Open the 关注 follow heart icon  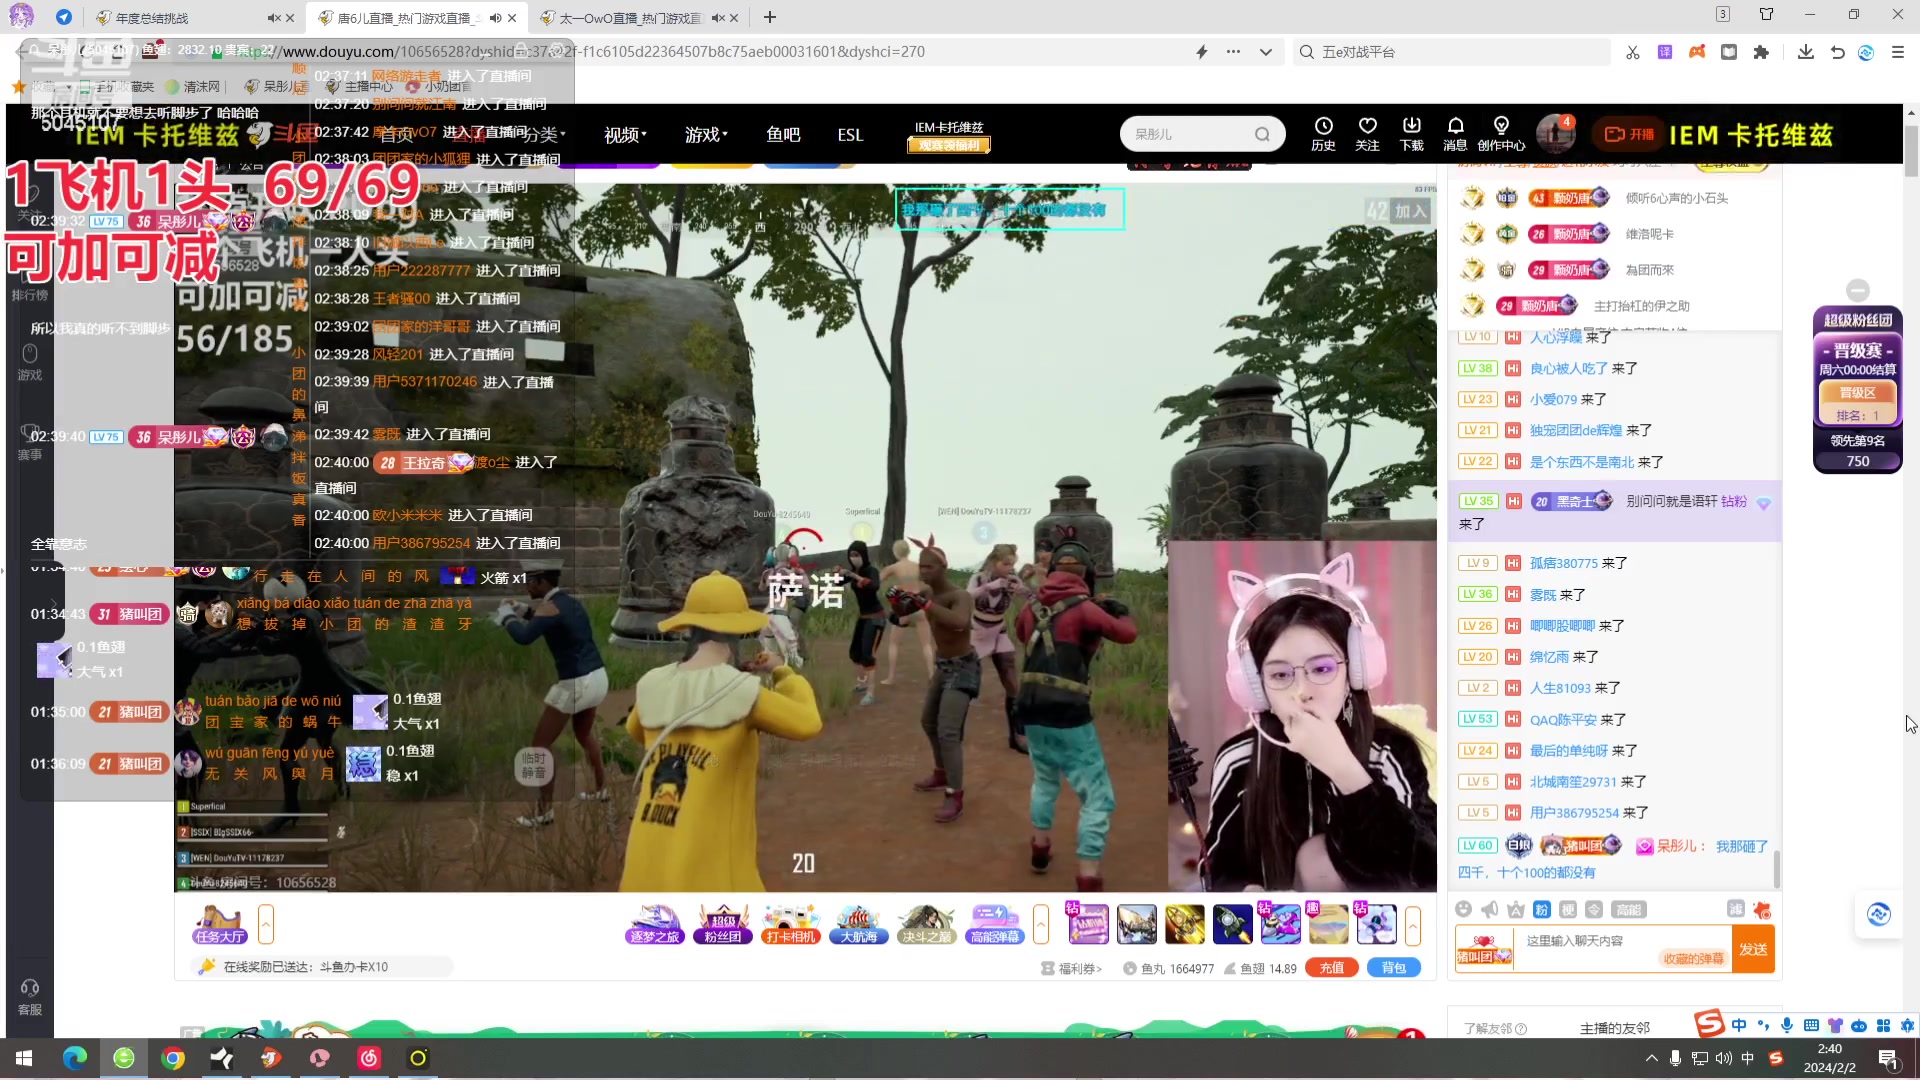coord(1367,134)
